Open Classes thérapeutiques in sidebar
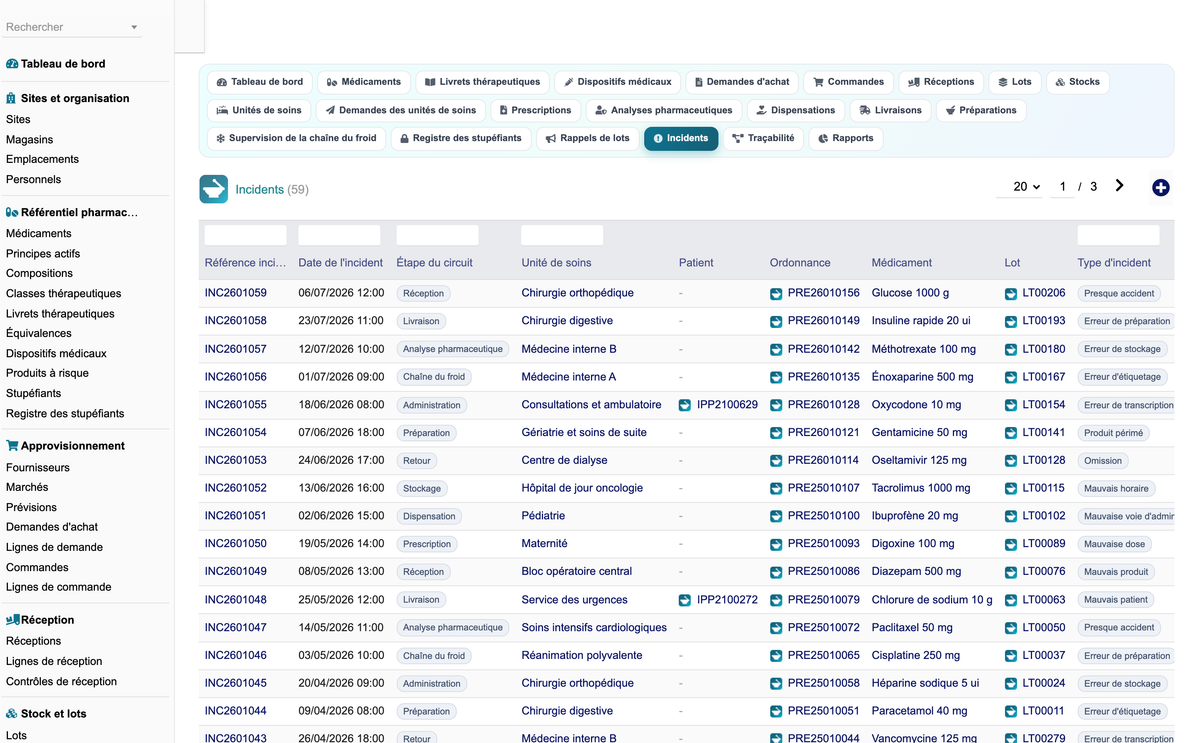Image resolution: width=1200 pixels, height=743 pixels. tap(64, 293)
